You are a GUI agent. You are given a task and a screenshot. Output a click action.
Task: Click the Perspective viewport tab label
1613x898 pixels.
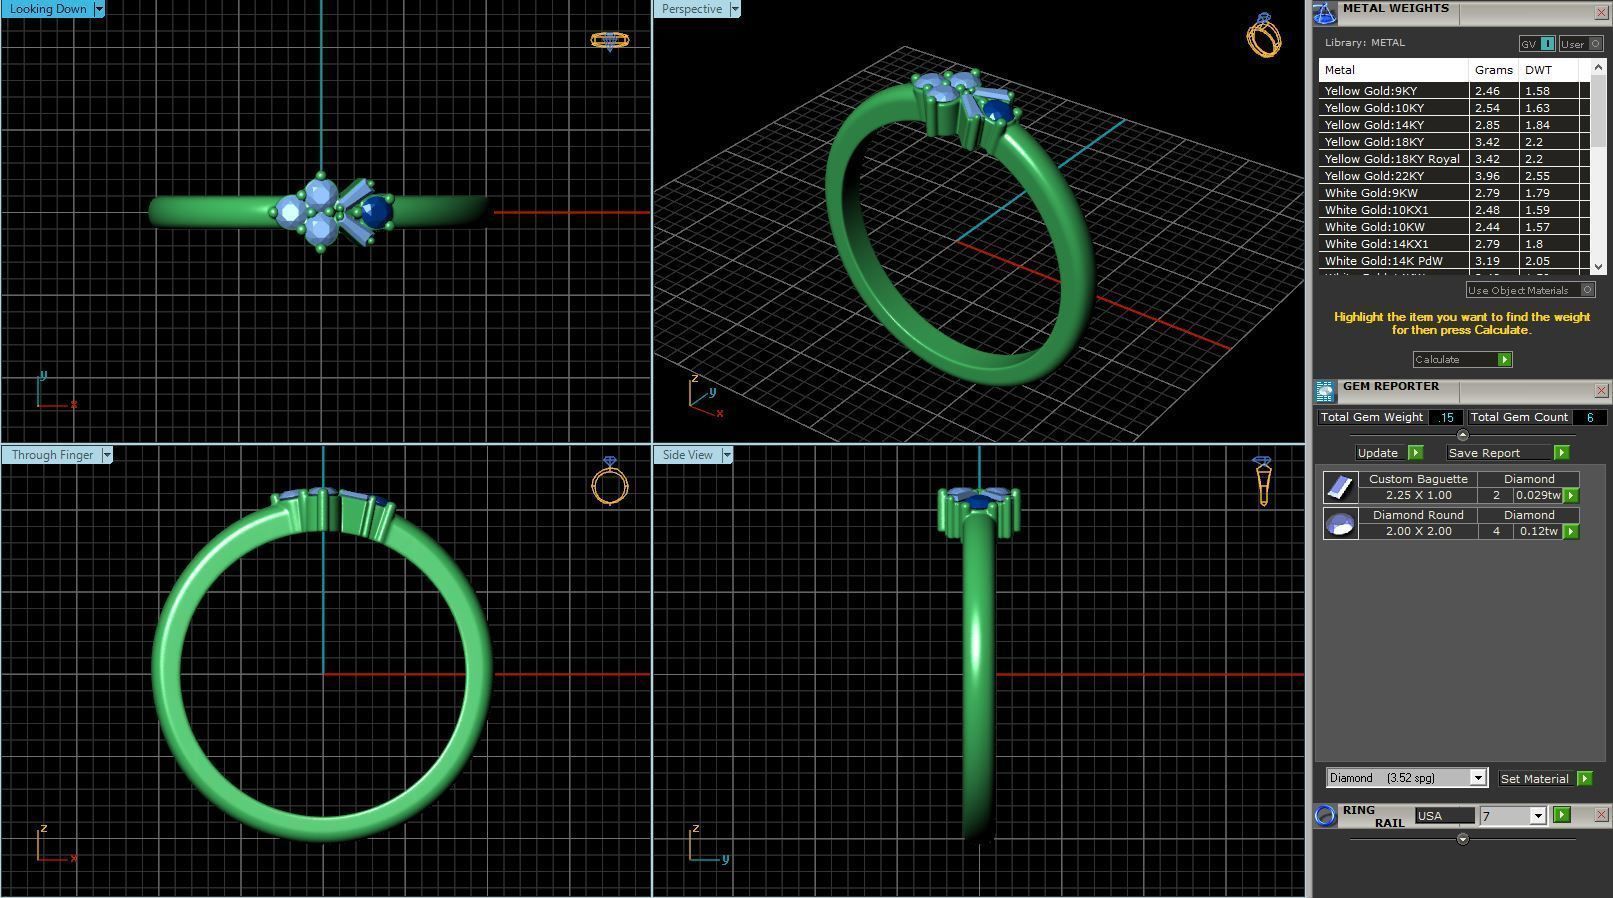coord(691,9)
